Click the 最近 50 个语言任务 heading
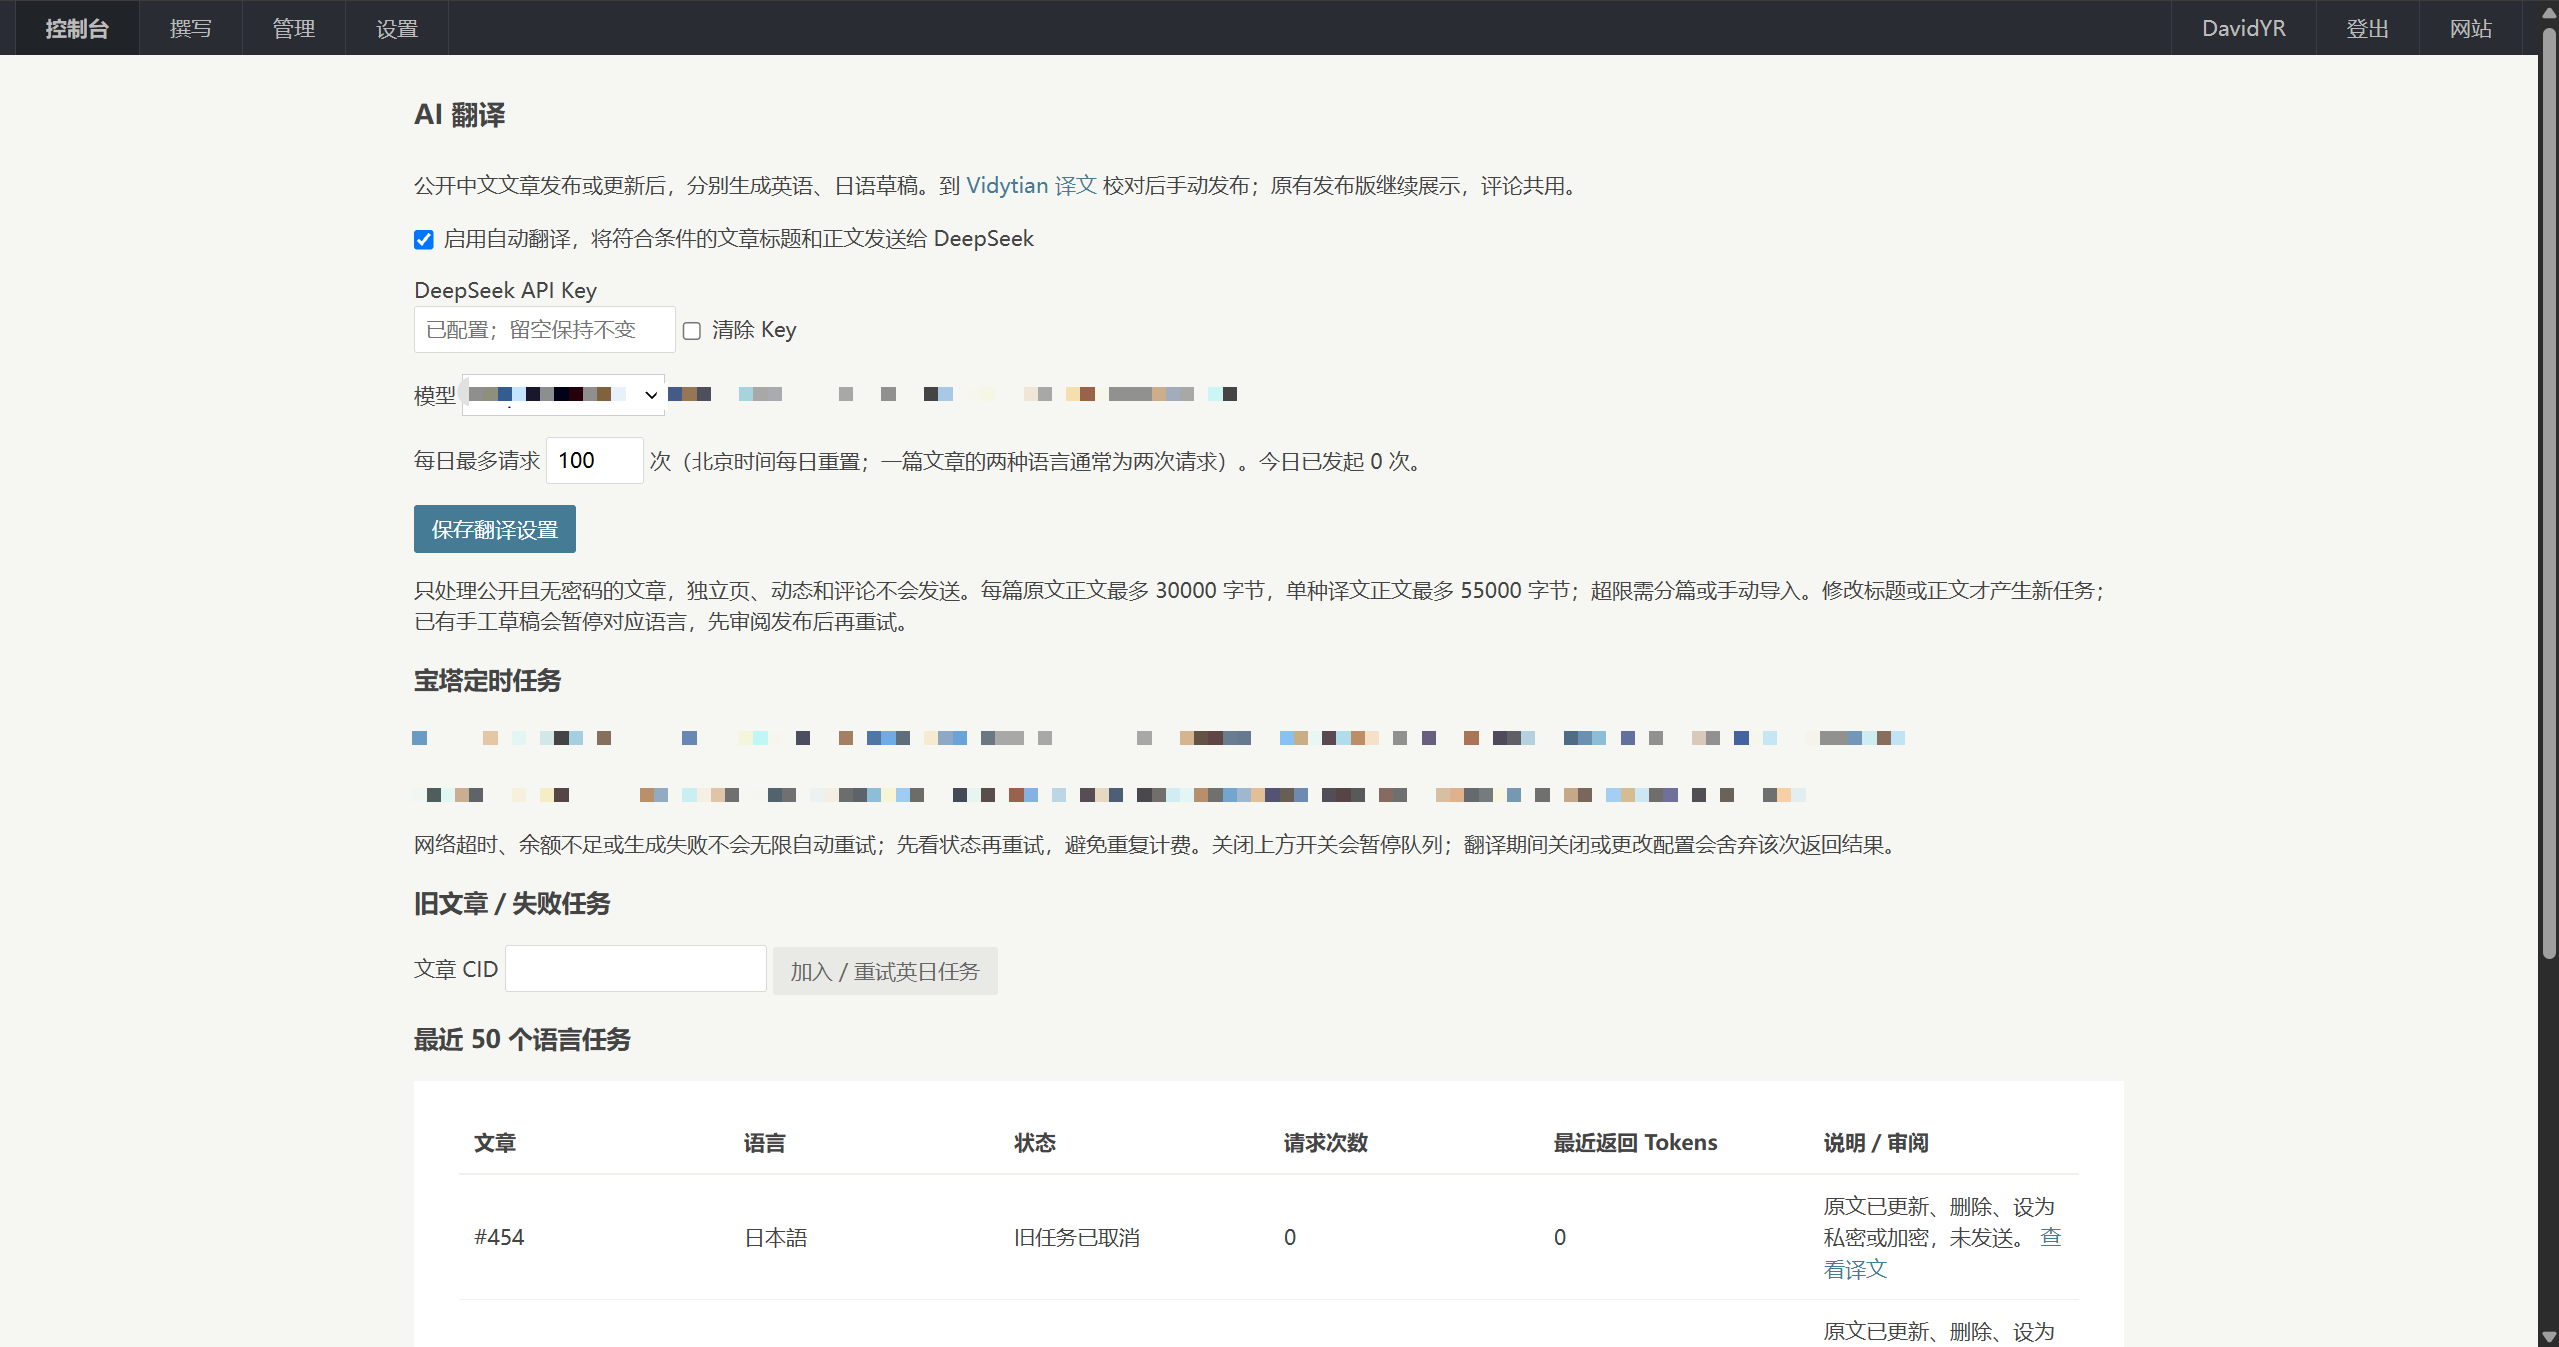Viewport: 2559px width, 1347px height. 522,1040
